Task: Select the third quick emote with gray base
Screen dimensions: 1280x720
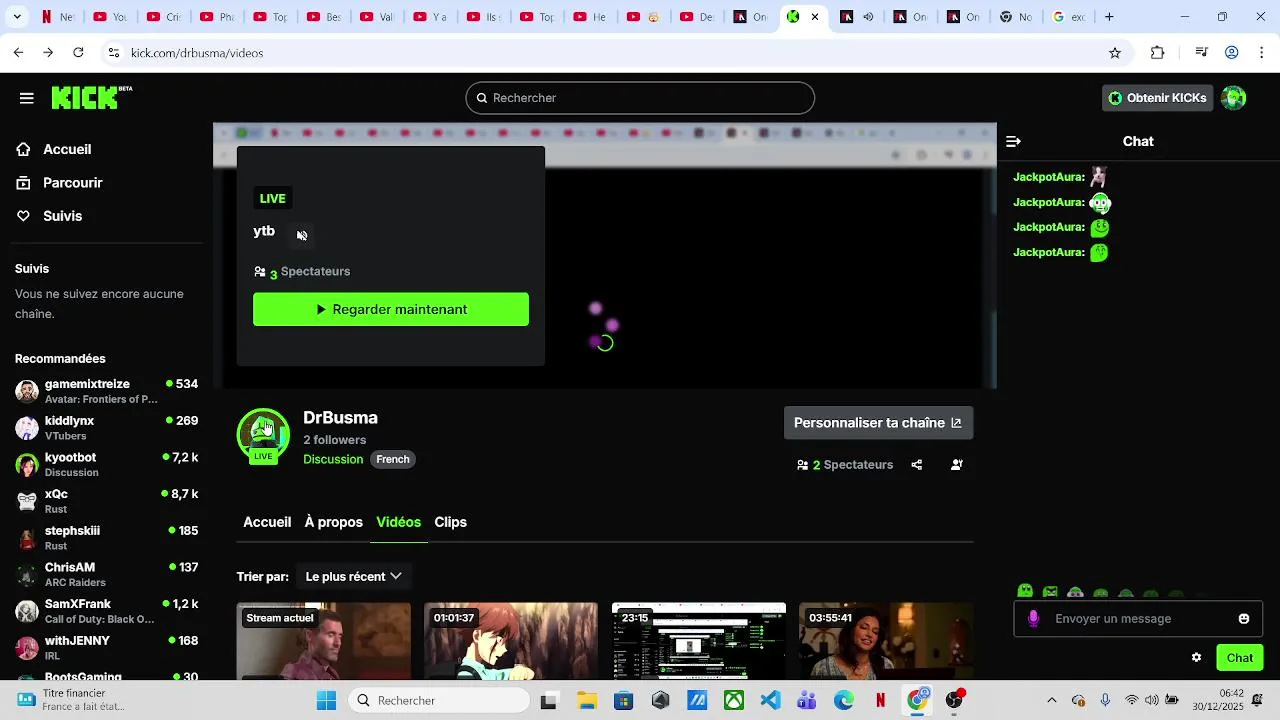Action: pos(1075,593)
